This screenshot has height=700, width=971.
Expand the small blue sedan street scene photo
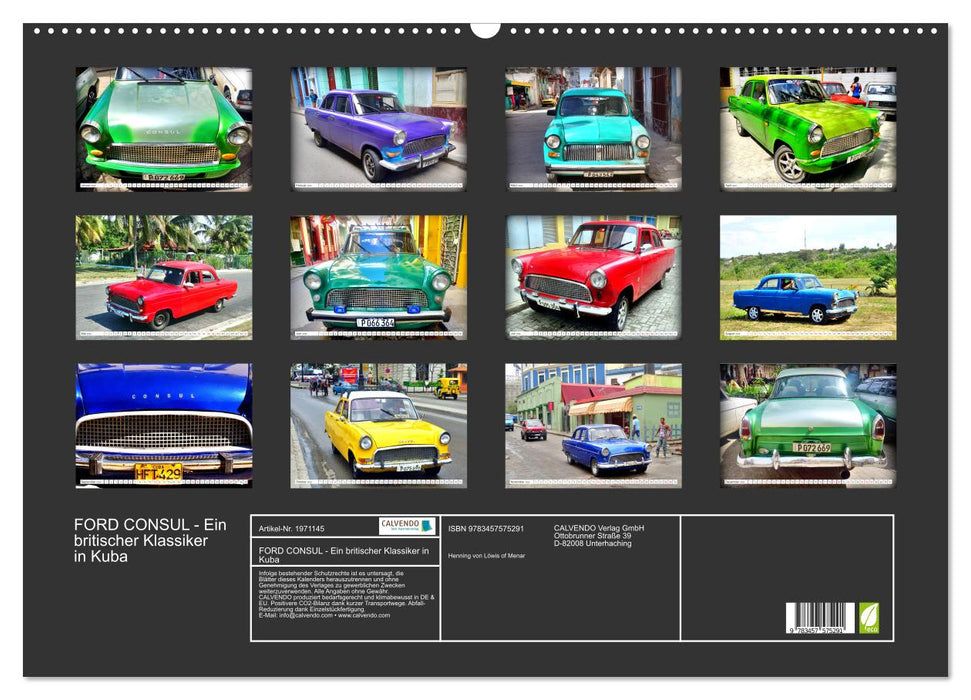tap(591, 425)
